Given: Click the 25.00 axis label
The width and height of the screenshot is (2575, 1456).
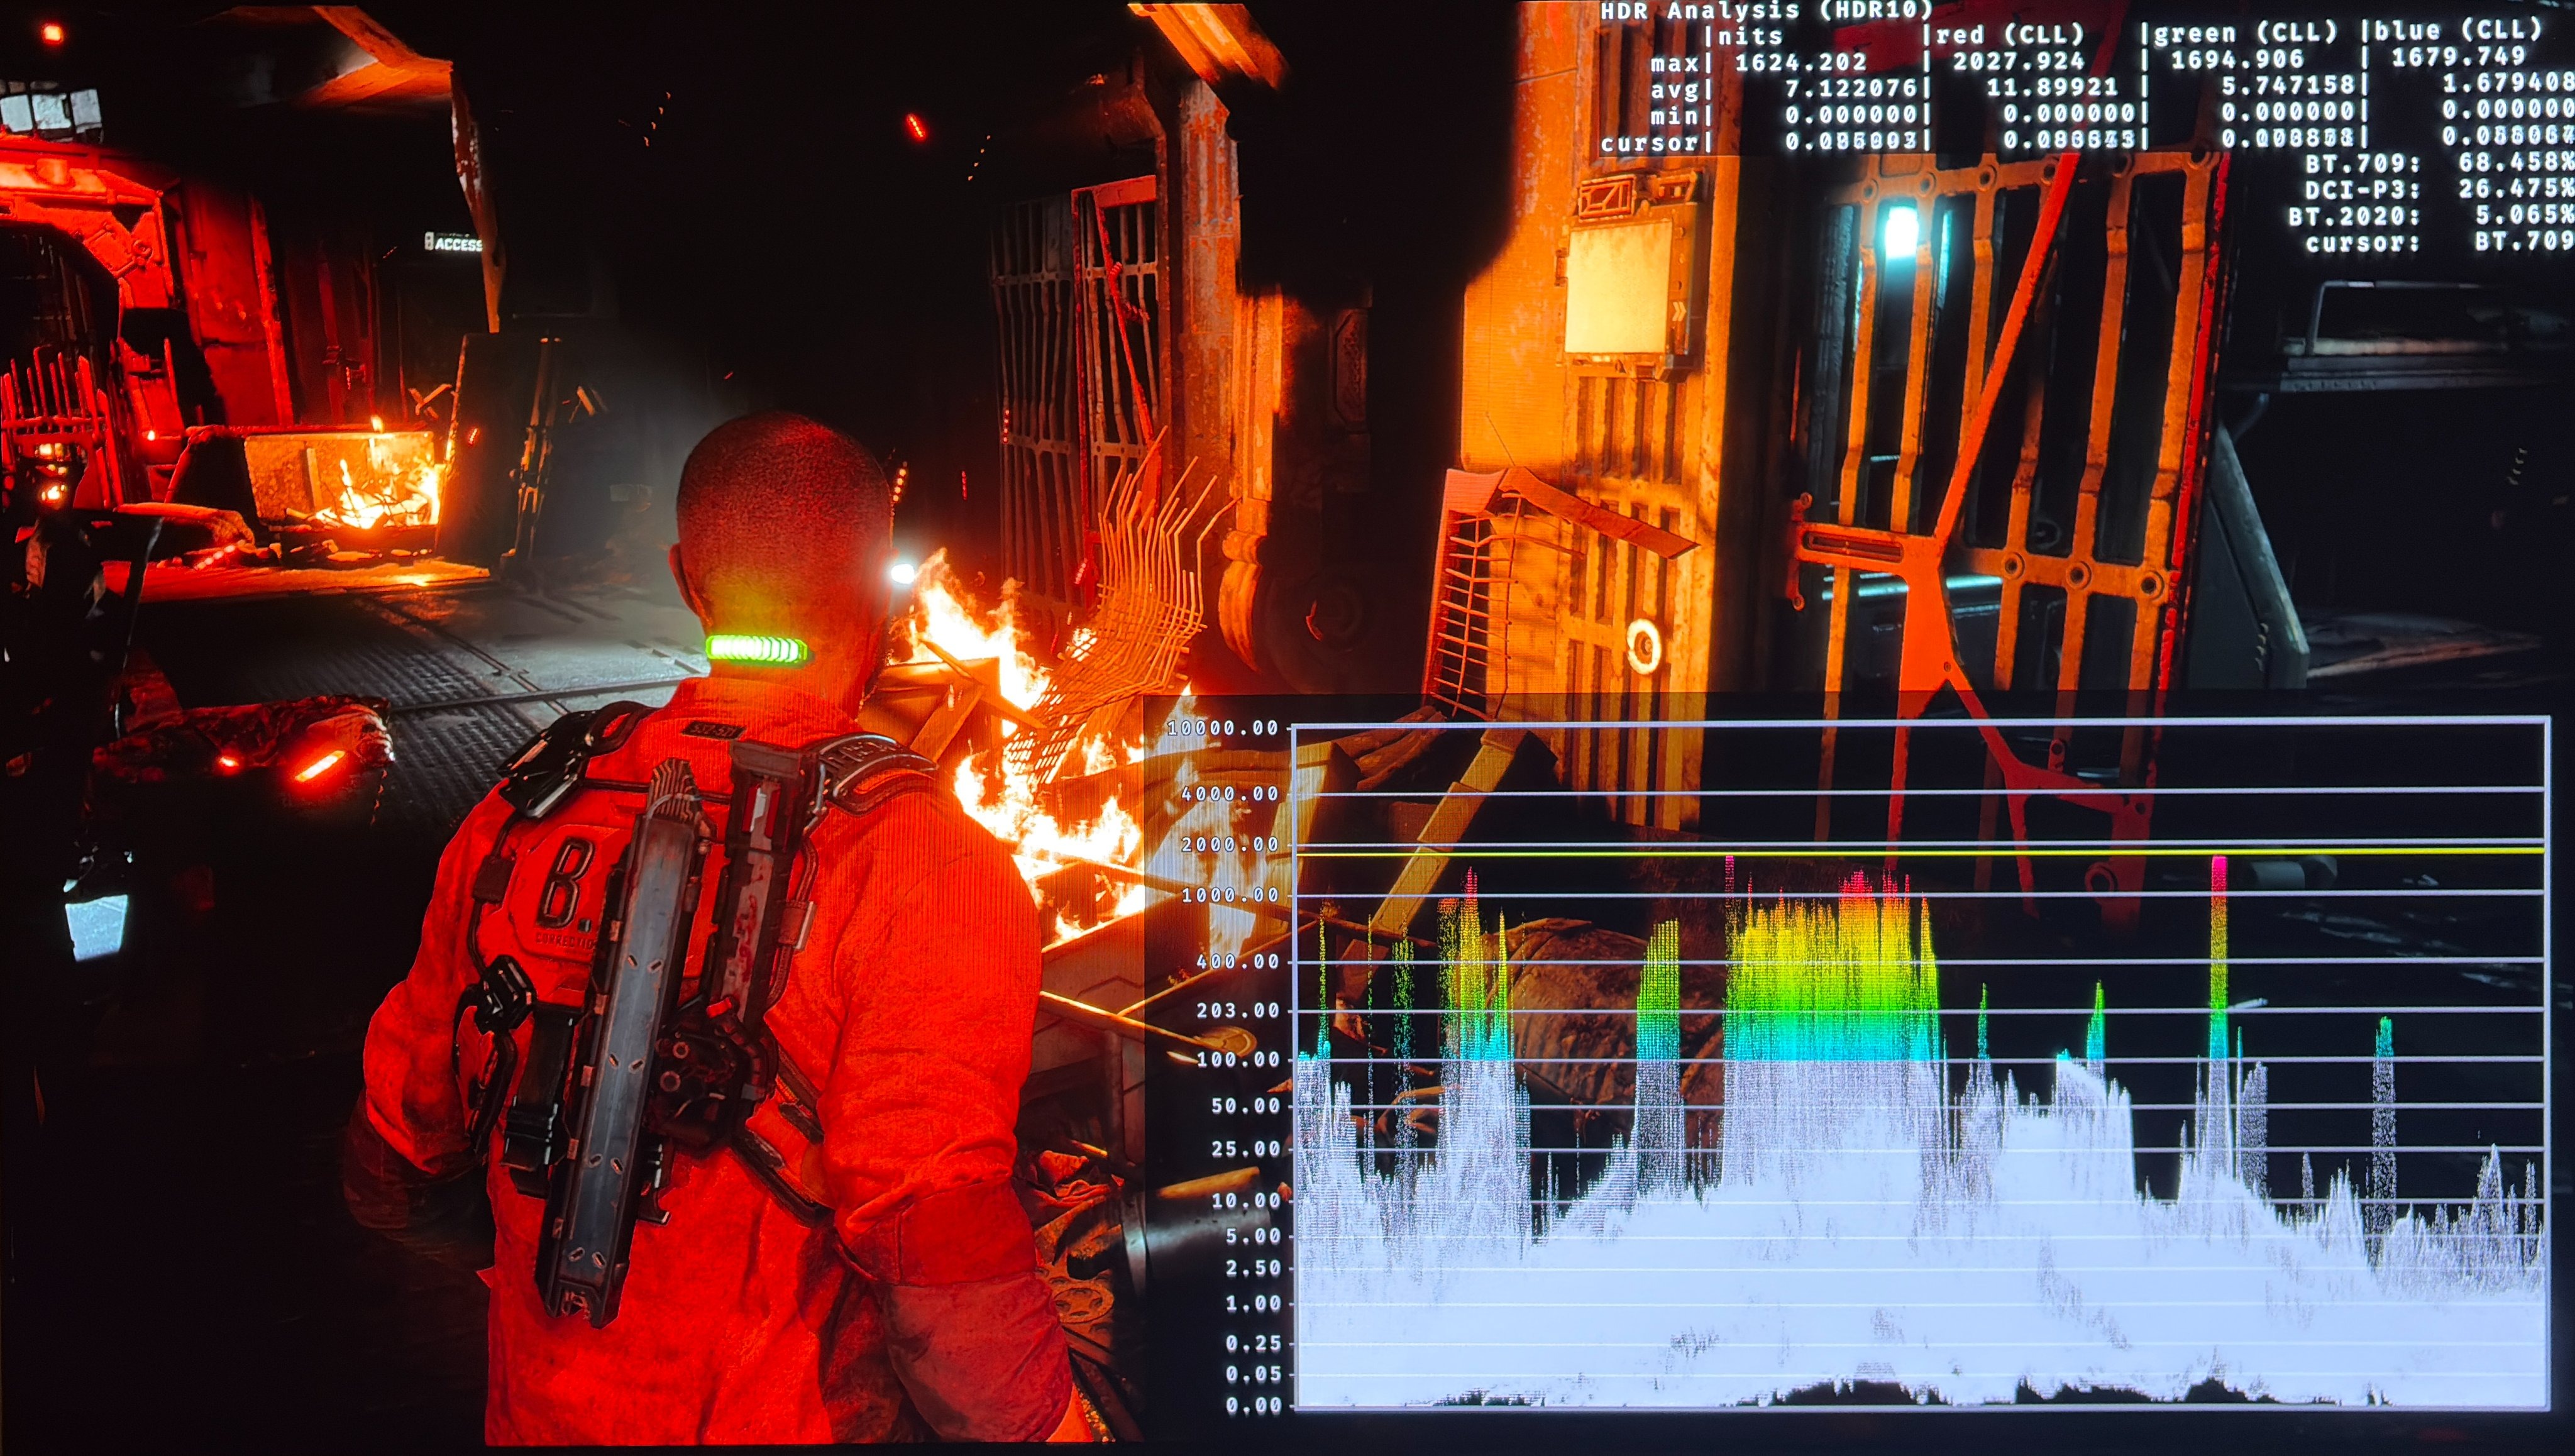Looking at the screenshot, I should click(x=1246, y=1149).
